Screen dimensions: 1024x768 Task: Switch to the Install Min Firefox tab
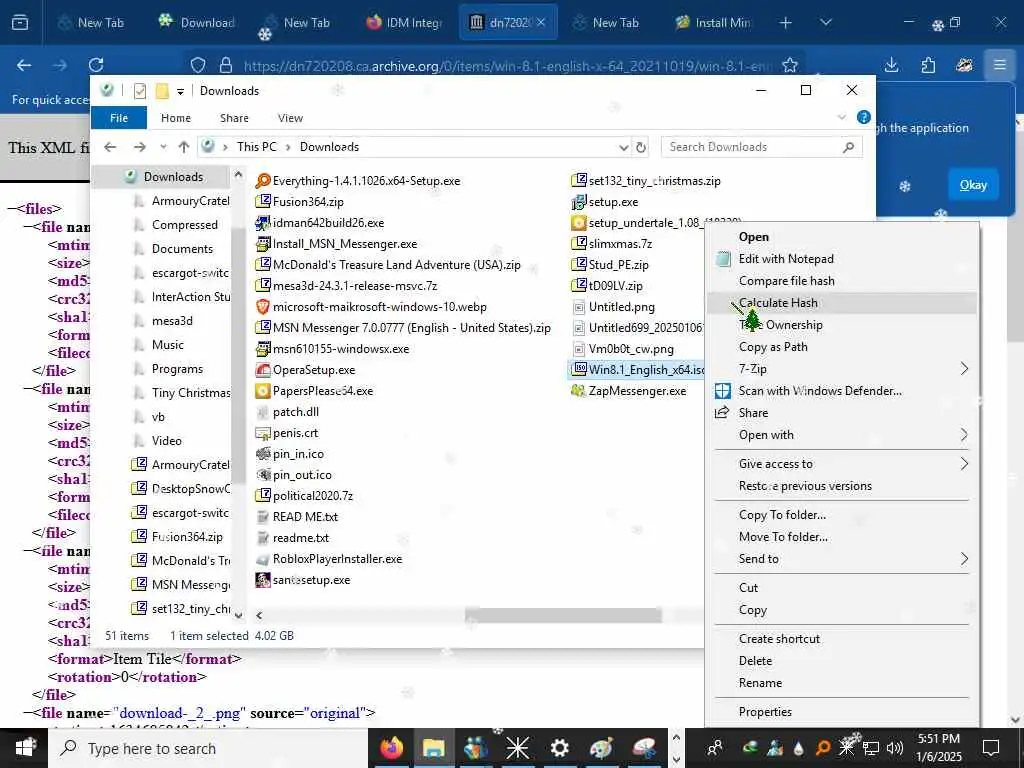click(713, 23)
